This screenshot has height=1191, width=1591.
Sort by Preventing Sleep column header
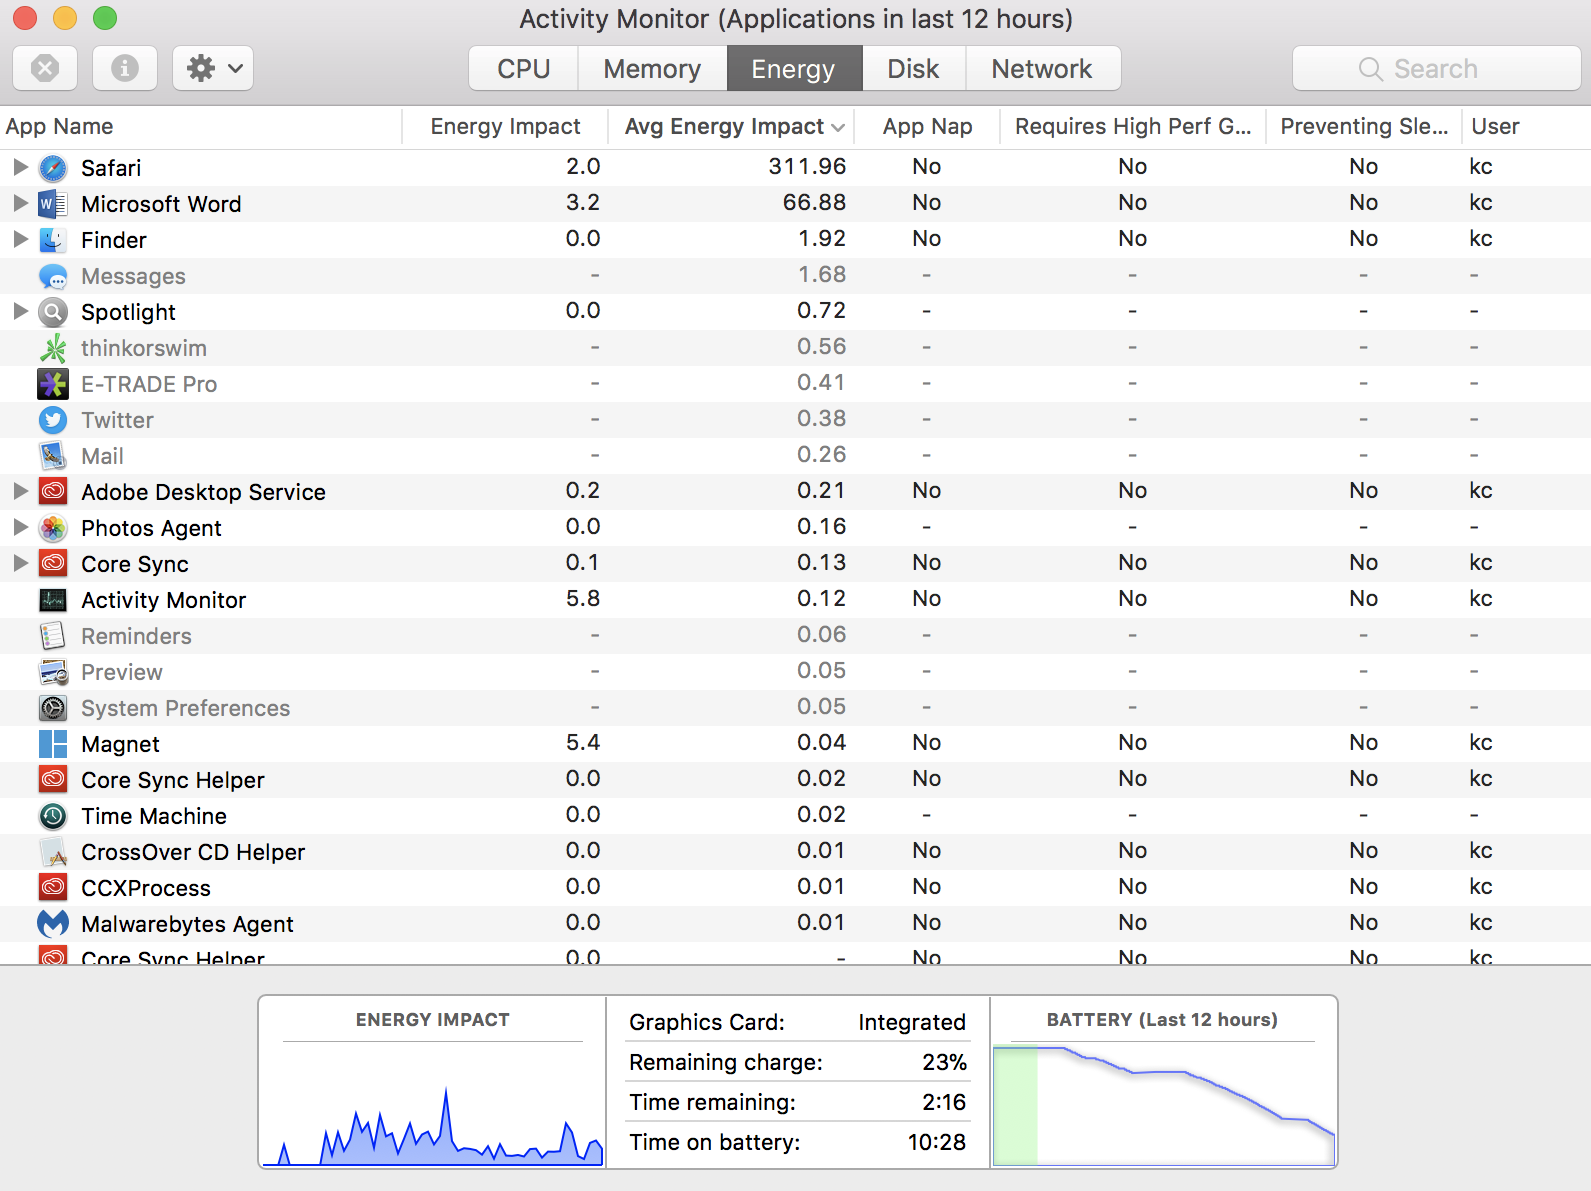click(x=1364, y=127)
